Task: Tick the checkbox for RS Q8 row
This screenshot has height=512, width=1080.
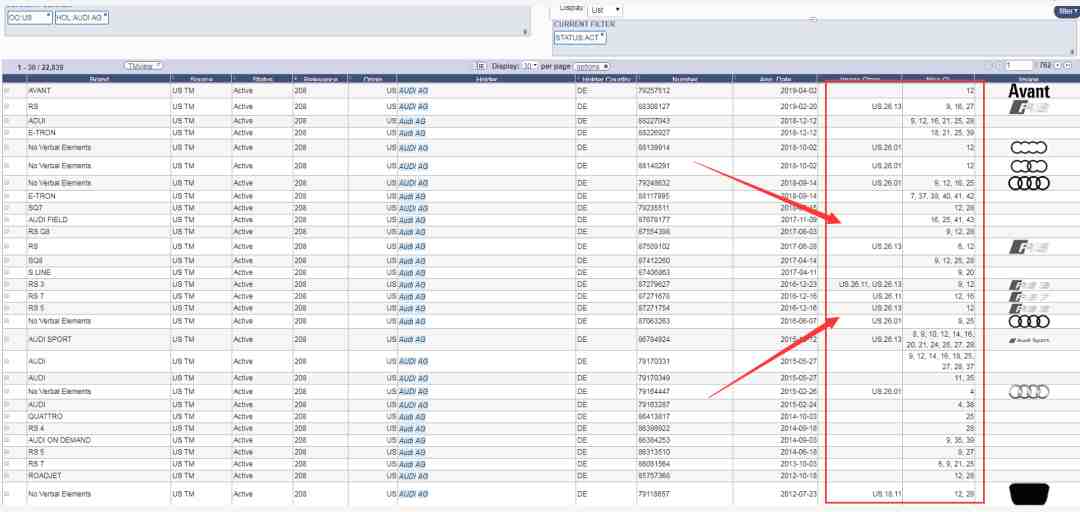Action: [8, 232]
